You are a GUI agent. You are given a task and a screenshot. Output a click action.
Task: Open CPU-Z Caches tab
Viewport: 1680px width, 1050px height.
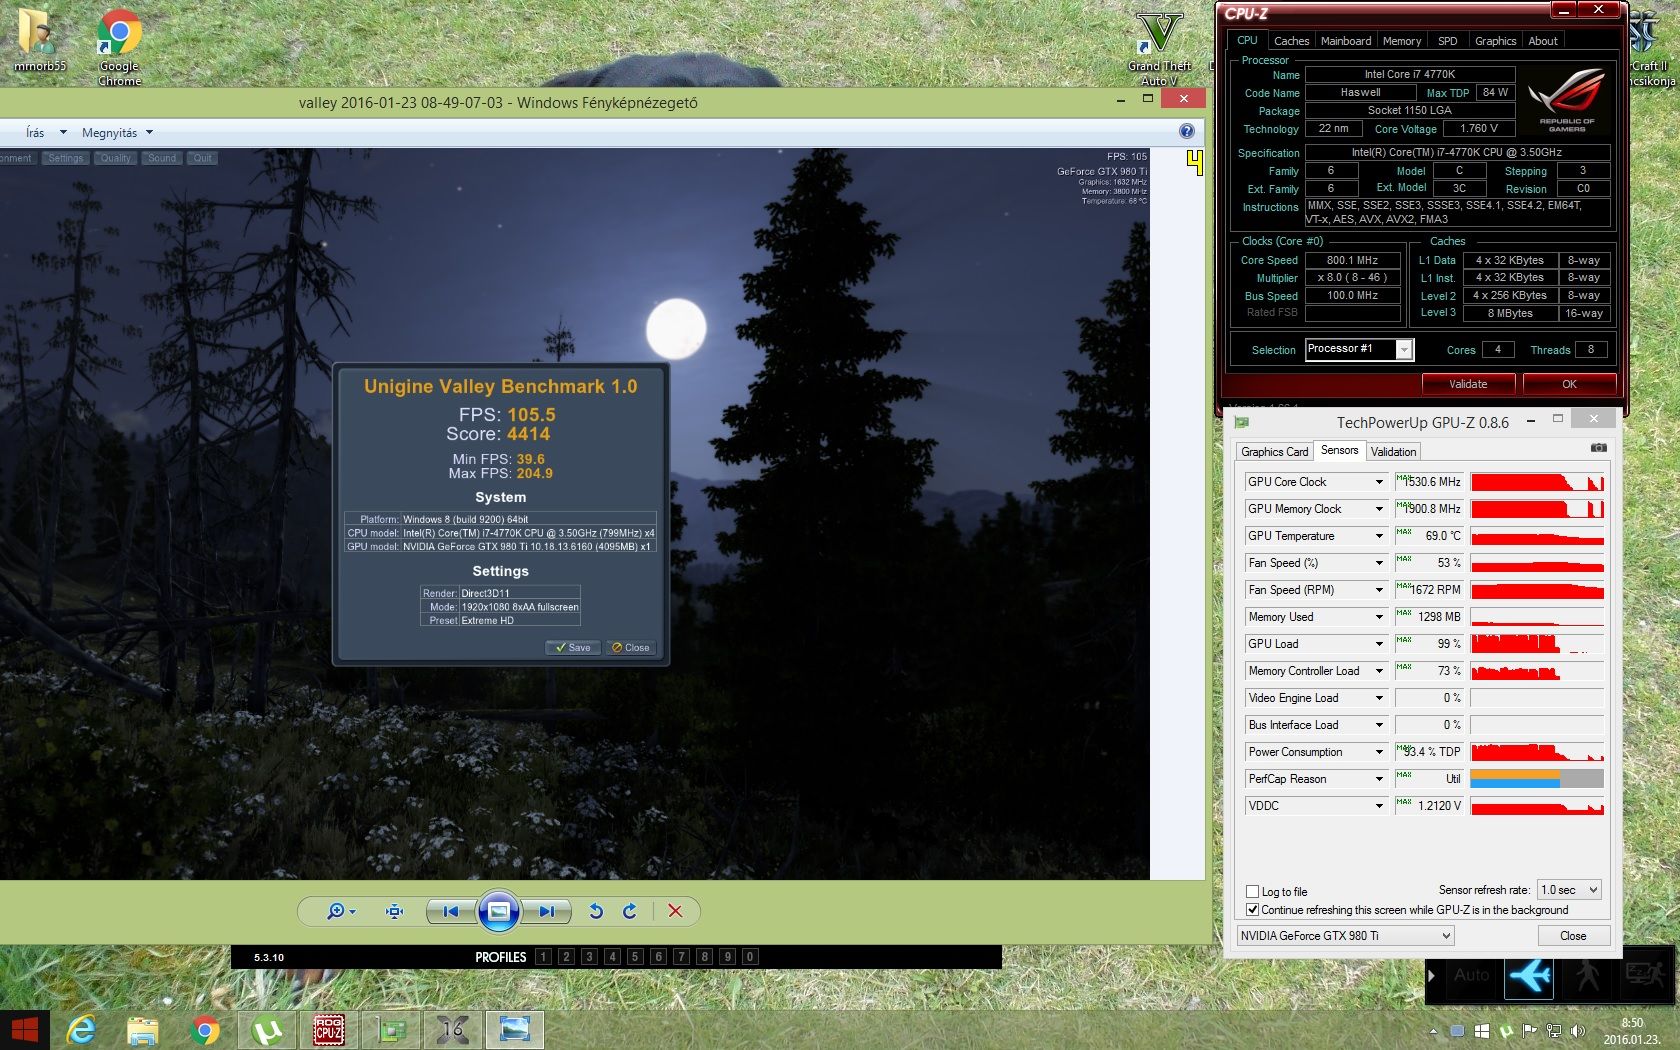tap(1291, 41)
